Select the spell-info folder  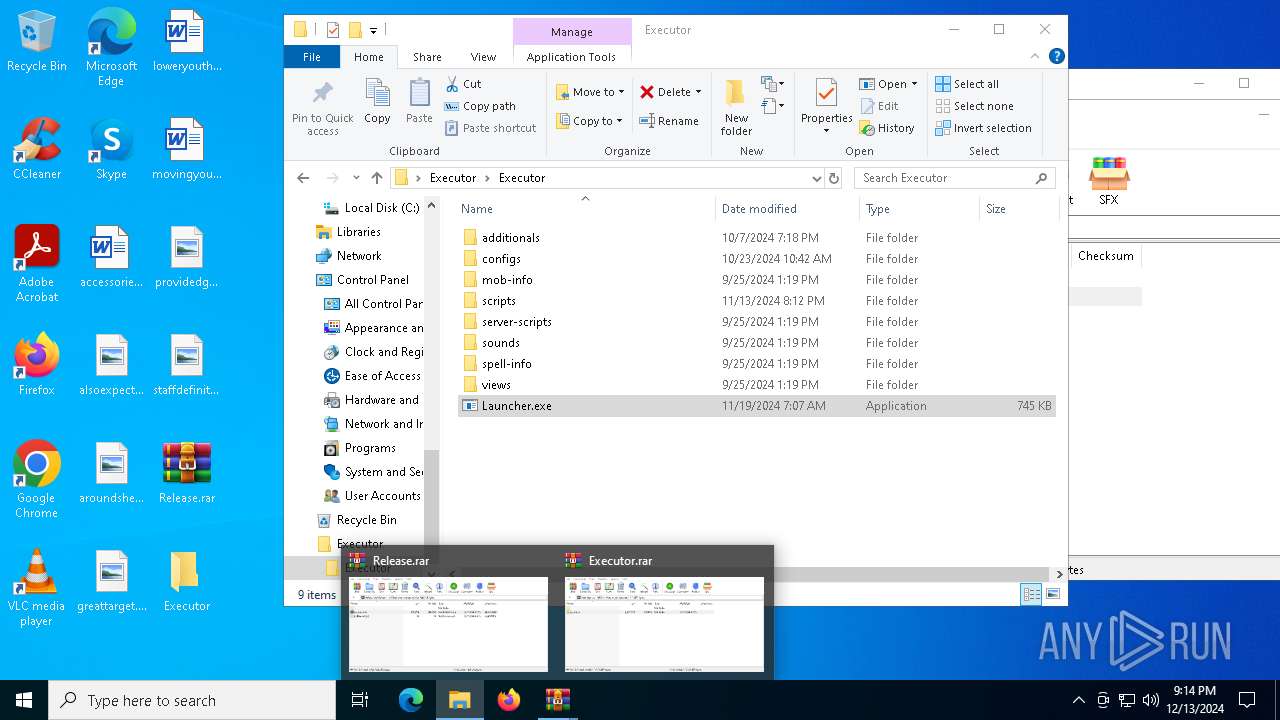click(x=506, y=364)
